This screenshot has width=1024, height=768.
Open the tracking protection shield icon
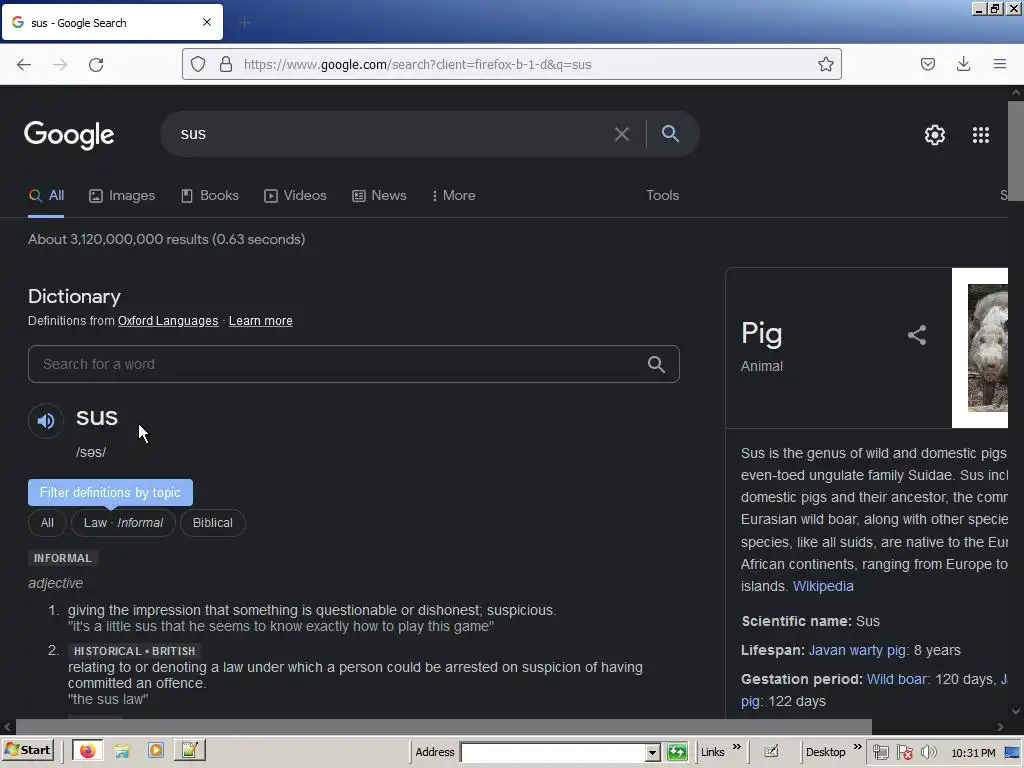198,64
